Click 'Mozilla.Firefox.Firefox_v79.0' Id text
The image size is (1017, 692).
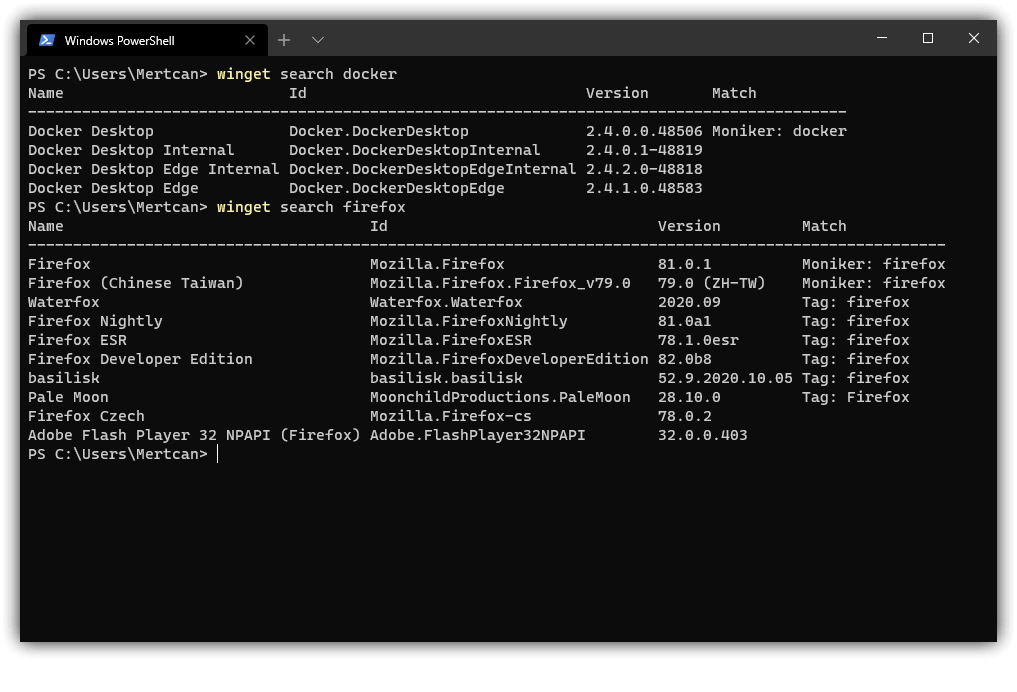click(500, 283)
